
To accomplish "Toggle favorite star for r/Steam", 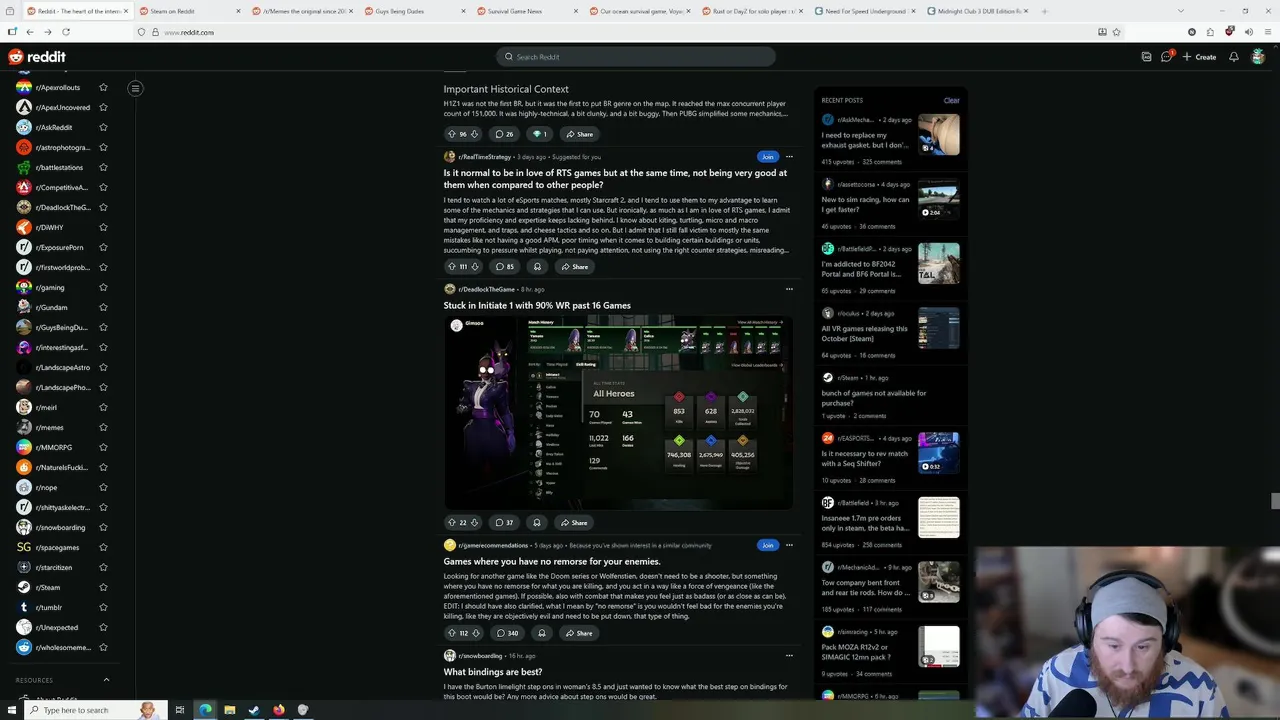I will 103,587.
